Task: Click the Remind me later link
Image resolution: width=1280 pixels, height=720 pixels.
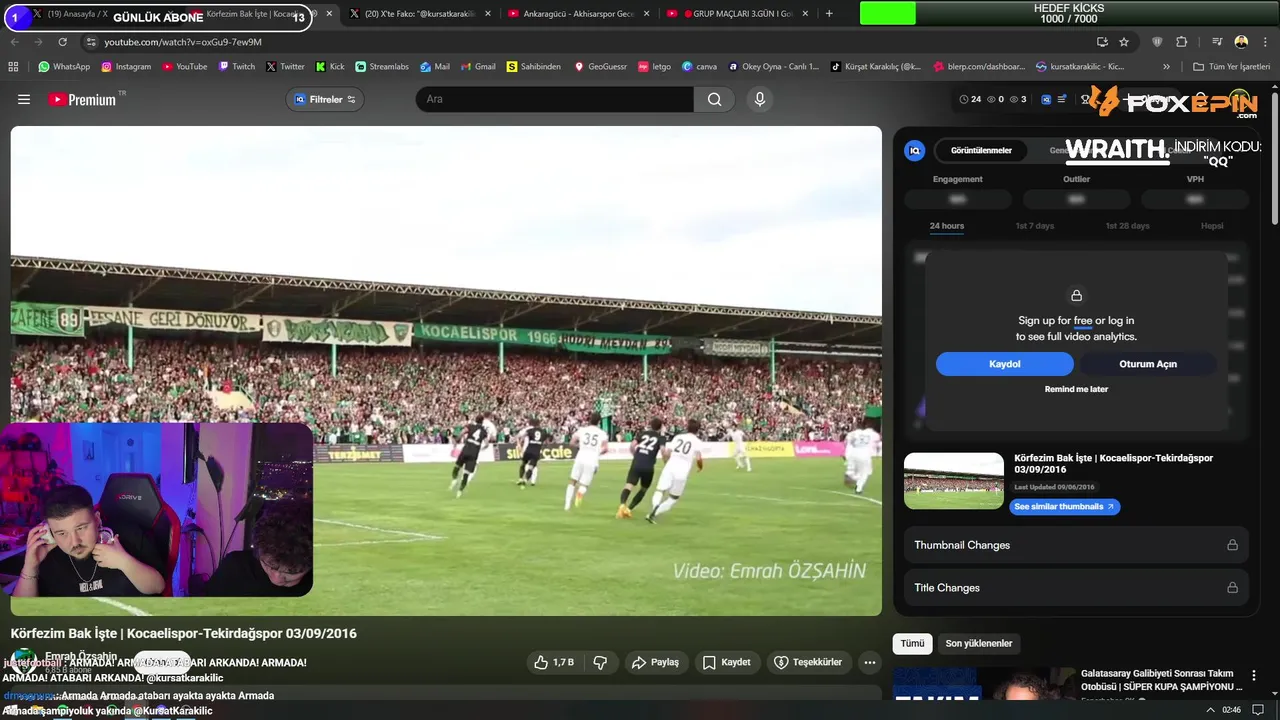Action: point(1076,389)
